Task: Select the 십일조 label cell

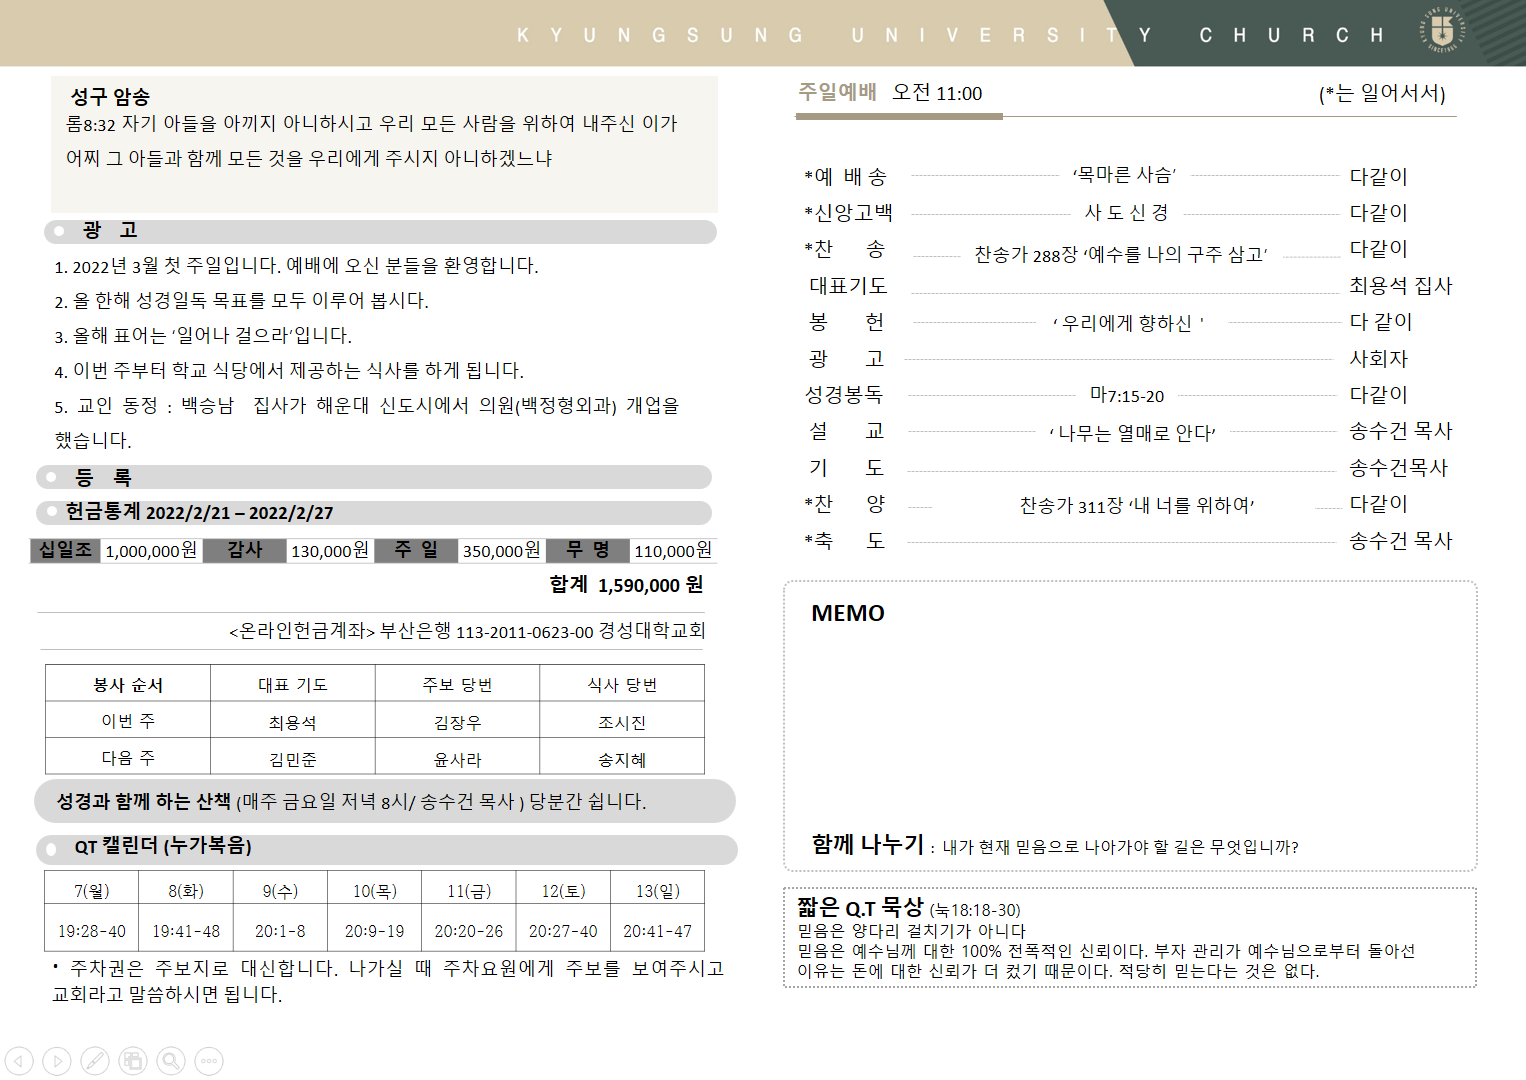Action: [x=65, y=550]
